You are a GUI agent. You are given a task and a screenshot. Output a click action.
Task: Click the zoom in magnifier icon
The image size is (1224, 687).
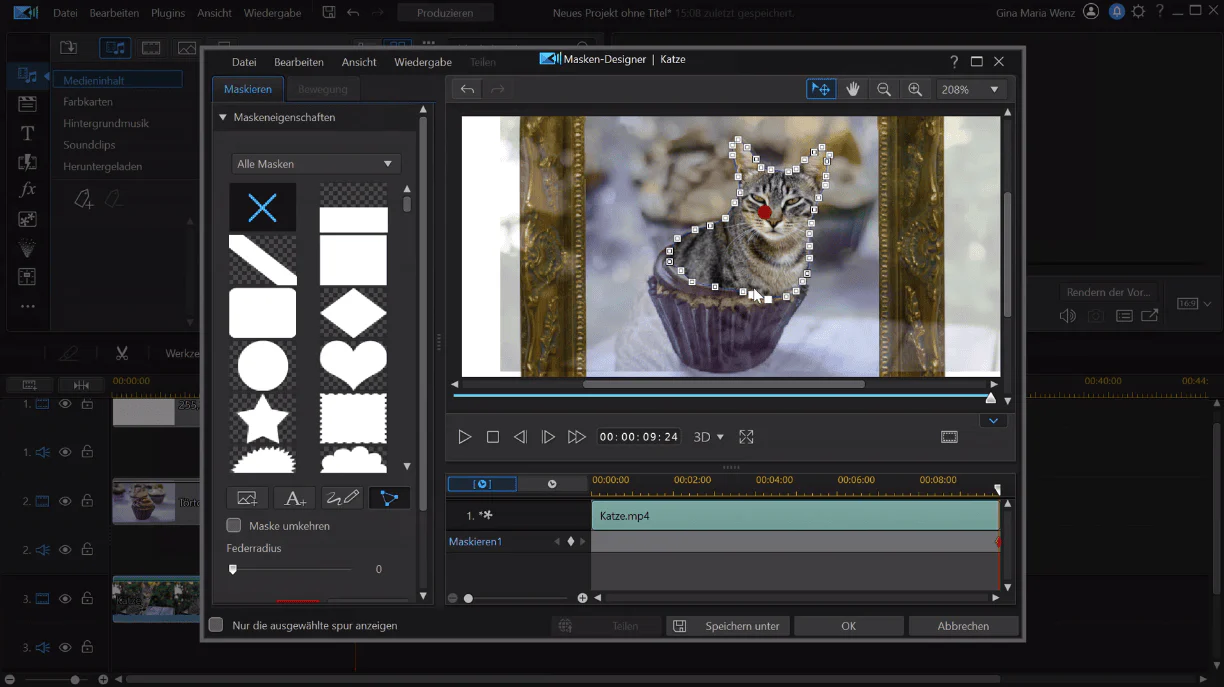point(915,89)
